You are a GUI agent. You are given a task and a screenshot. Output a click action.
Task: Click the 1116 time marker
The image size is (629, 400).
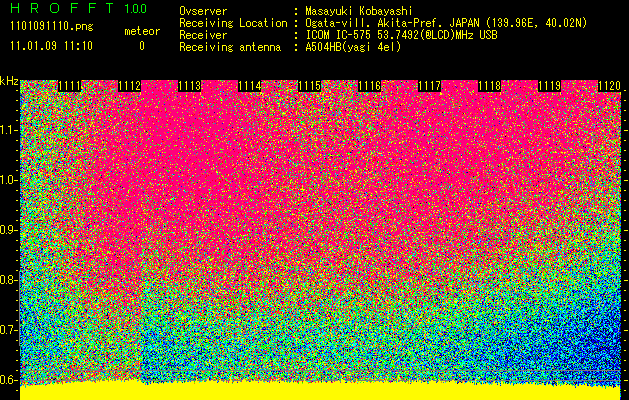[x=369, y=86]
